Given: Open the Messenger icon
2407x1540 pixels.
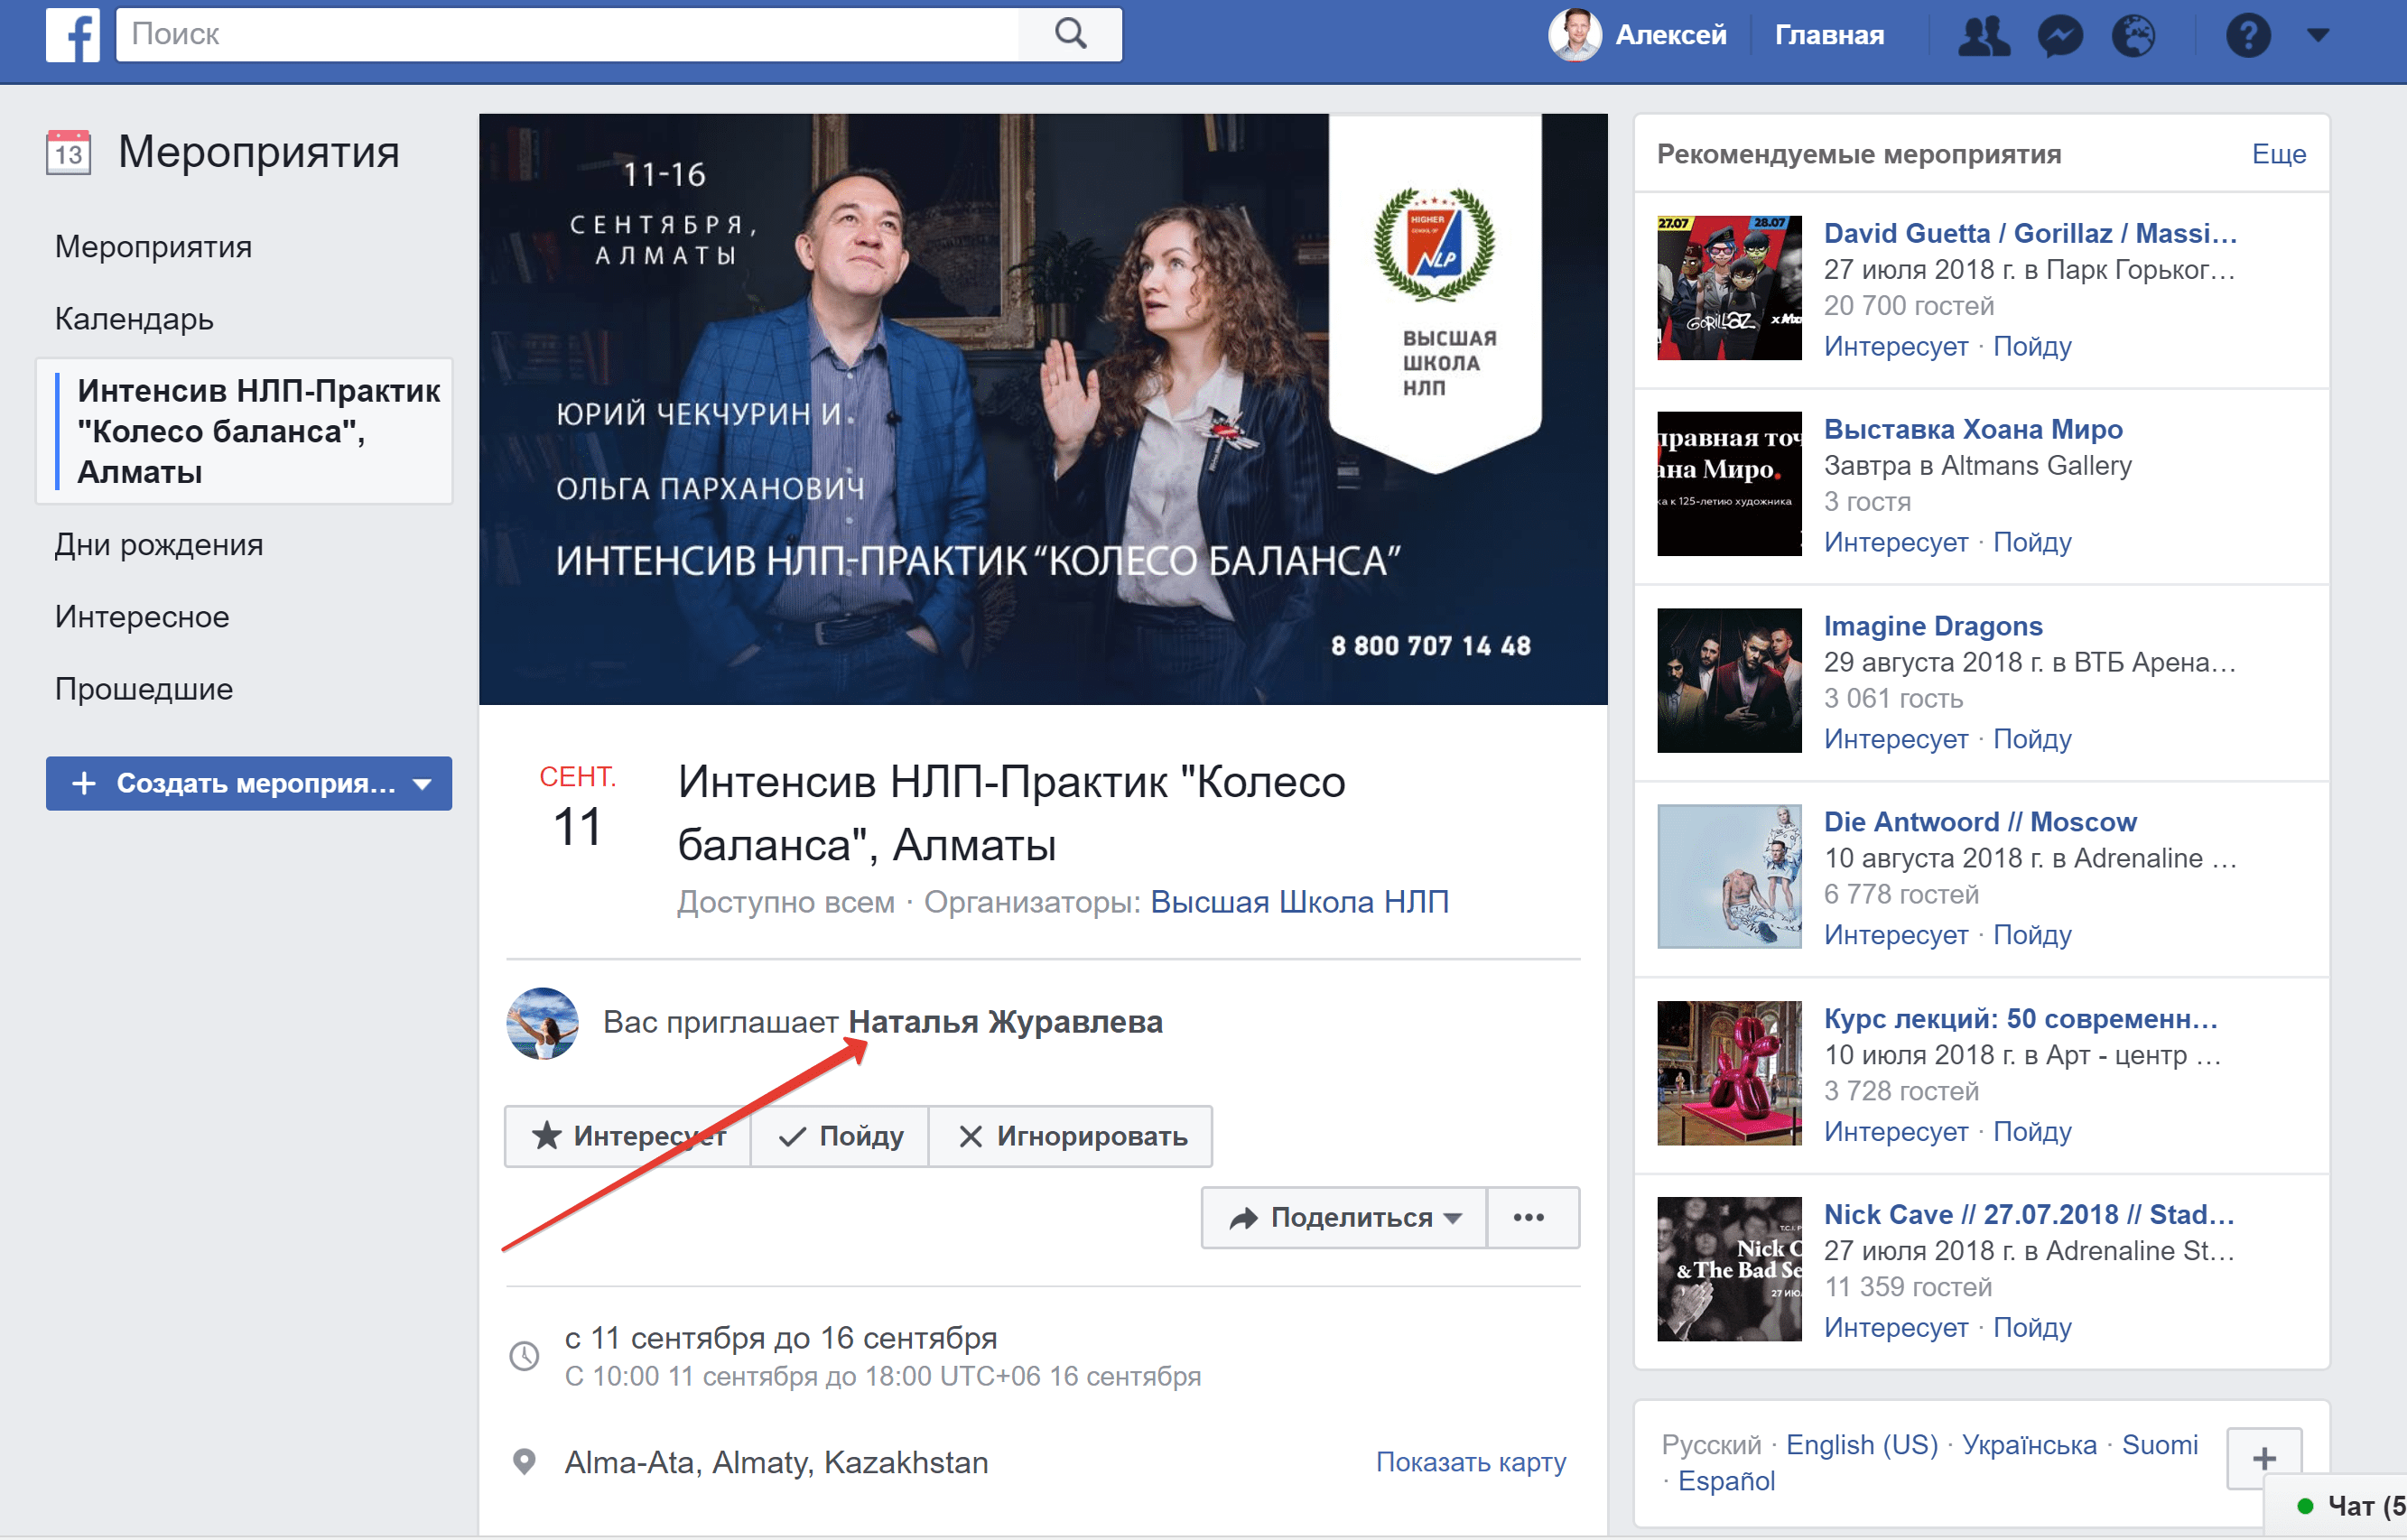Looking at the screenshot, I should (x=2059, y=36).
